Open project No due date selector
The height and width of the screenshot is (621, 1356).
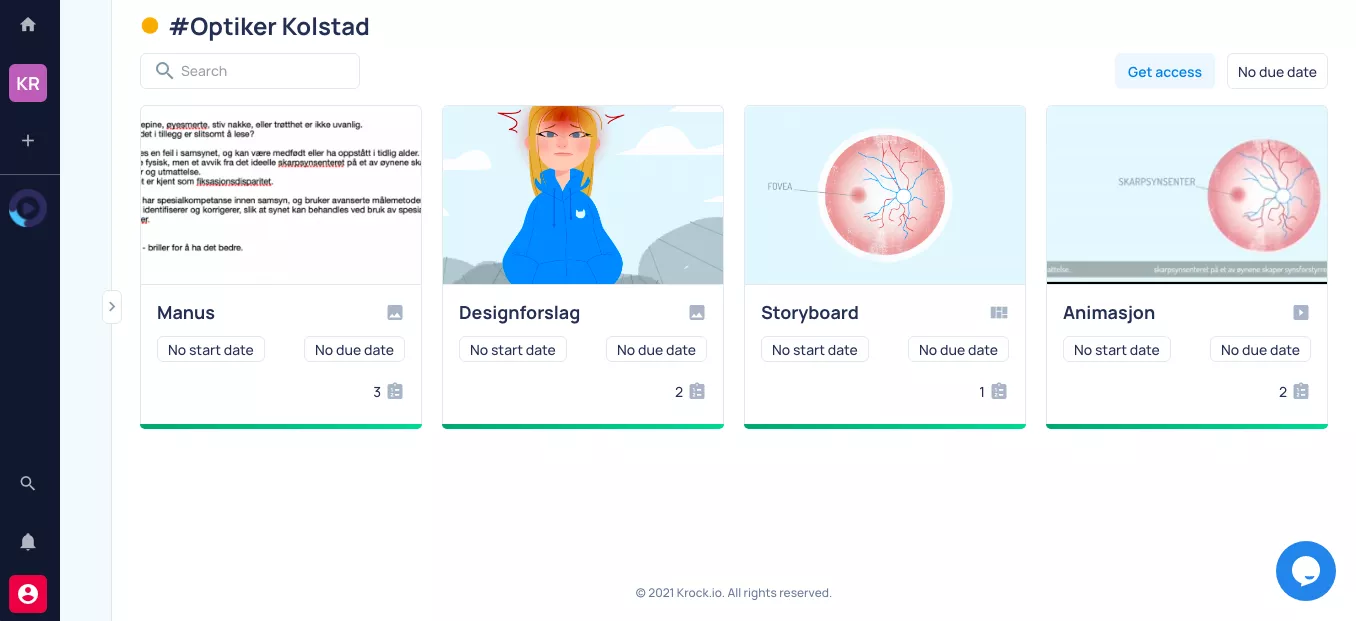tap(1277, 72)
